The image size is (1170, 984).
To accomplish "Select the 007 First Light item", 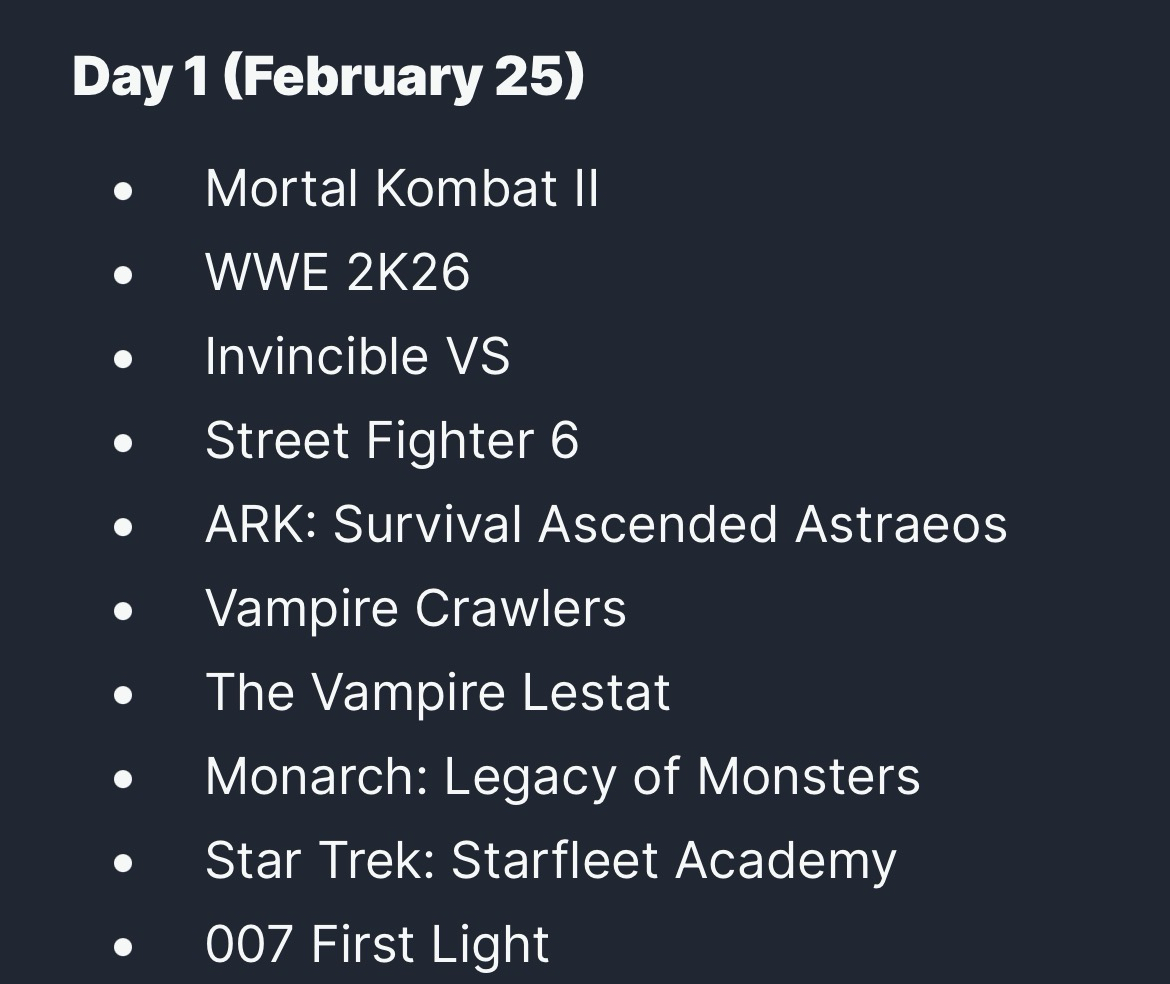I will [377, 944].
